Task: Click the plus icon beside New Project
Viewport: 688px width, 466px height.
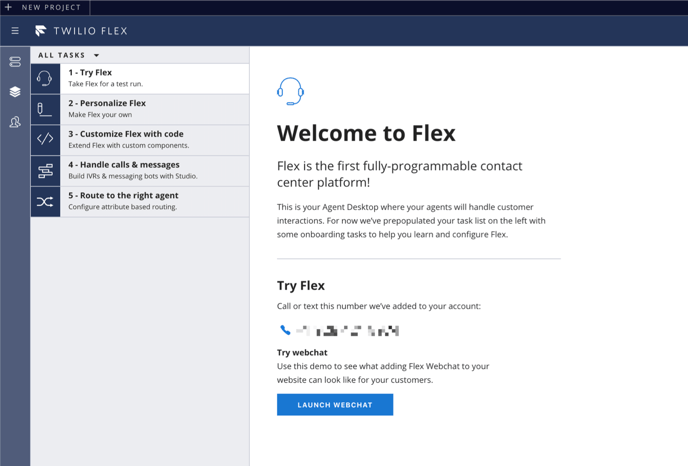Action: click(x=8, y=7)
